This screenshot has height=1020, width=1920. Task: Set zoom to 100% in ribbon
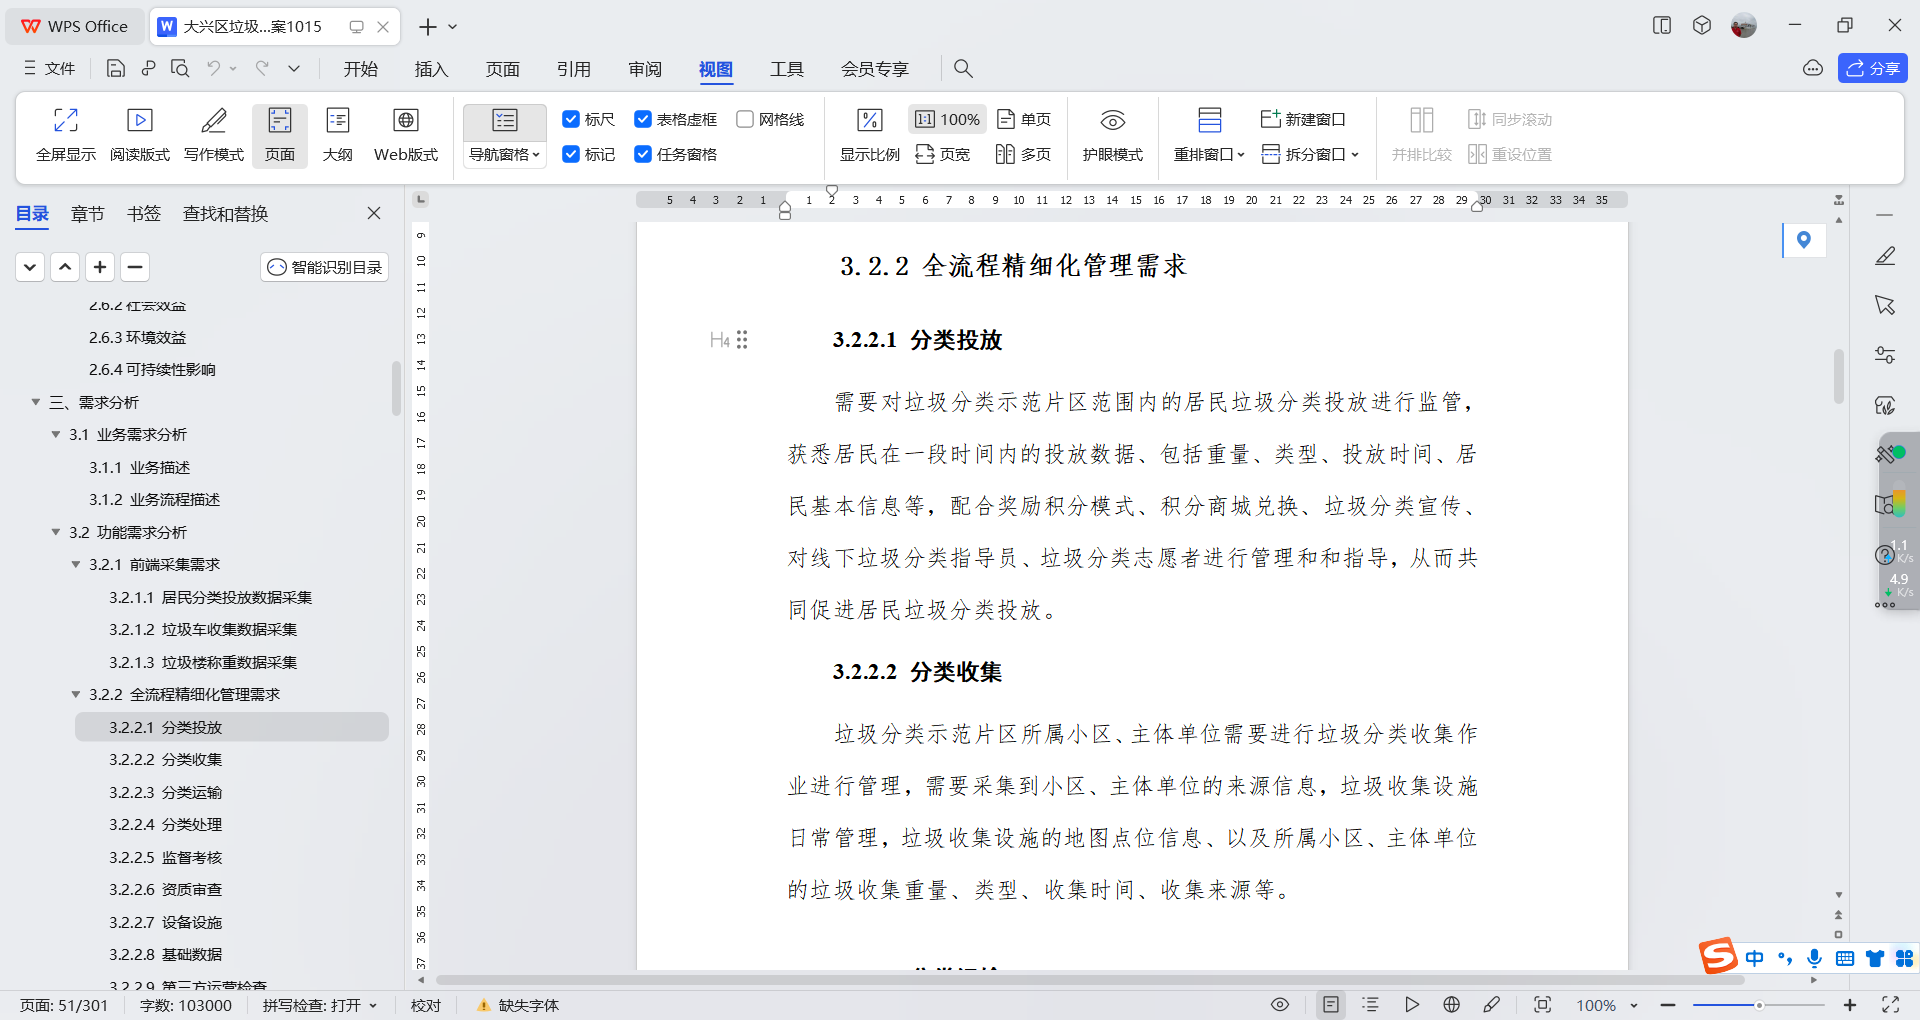click(948, 119)
